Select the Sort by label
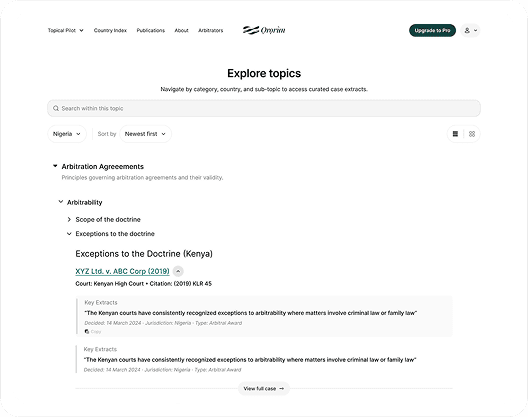Image resolution: width=528 pixels, height=417 pixels. (x=107, y=134)
